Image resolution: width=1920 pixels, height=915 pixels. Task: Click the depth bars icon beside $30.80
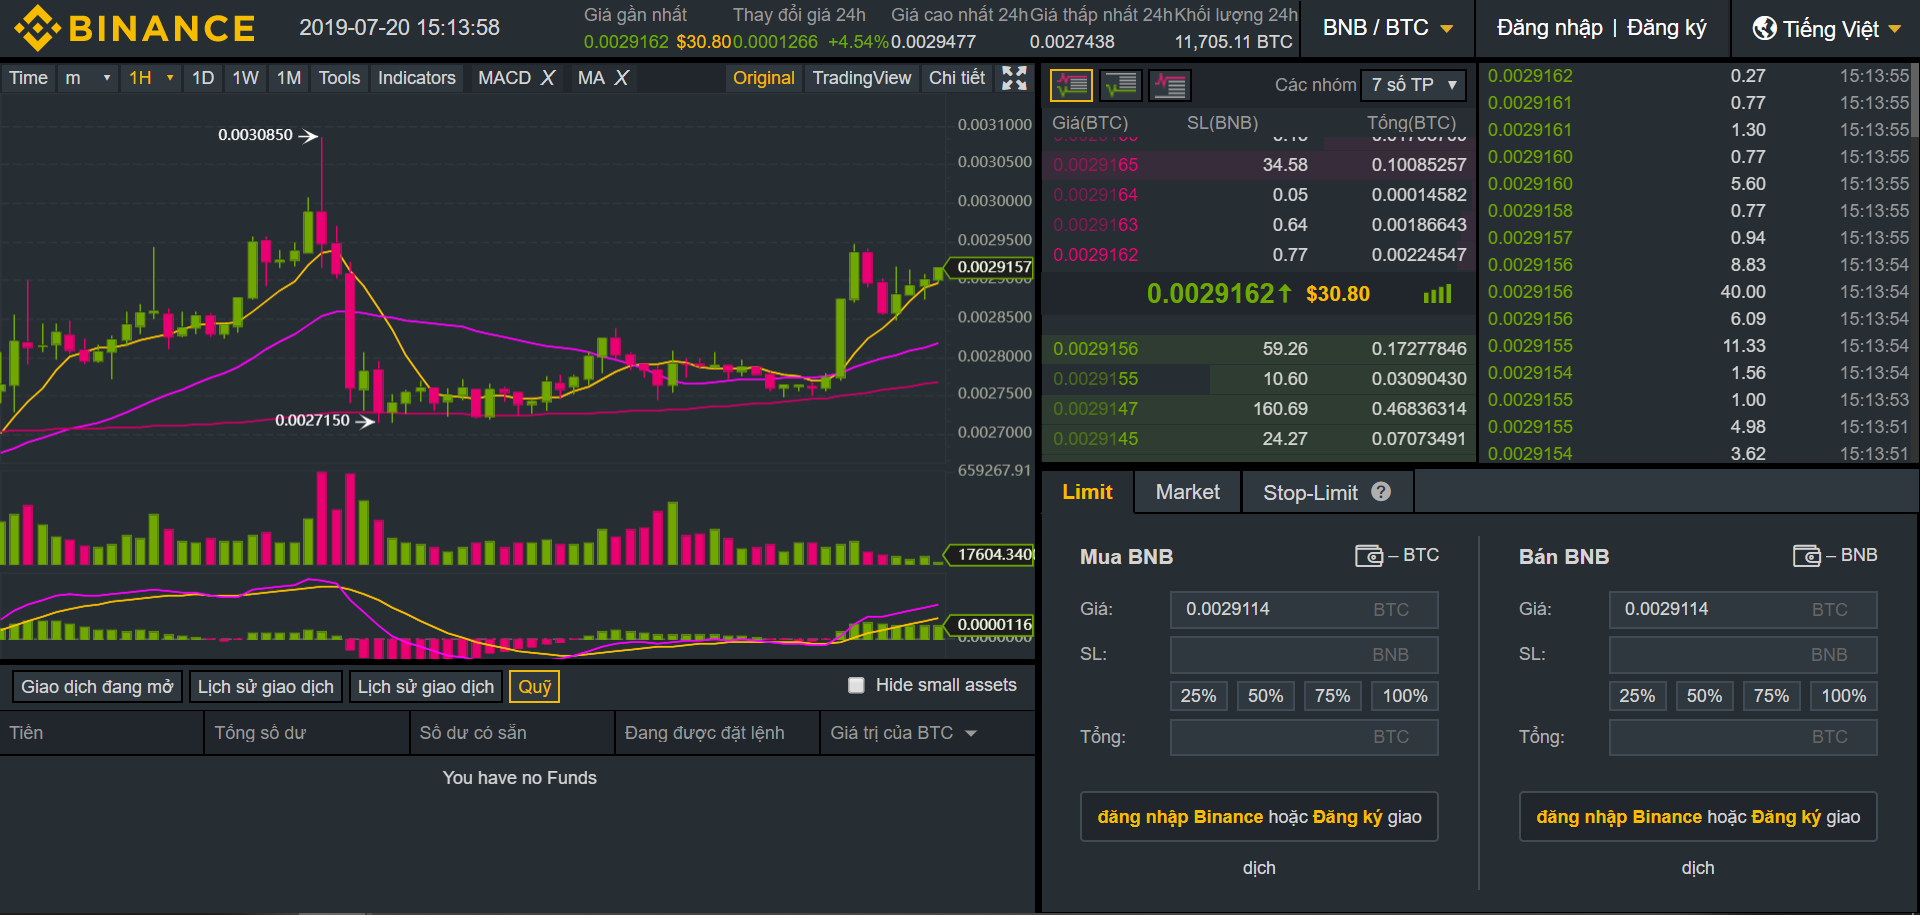tap(1437, 294)
